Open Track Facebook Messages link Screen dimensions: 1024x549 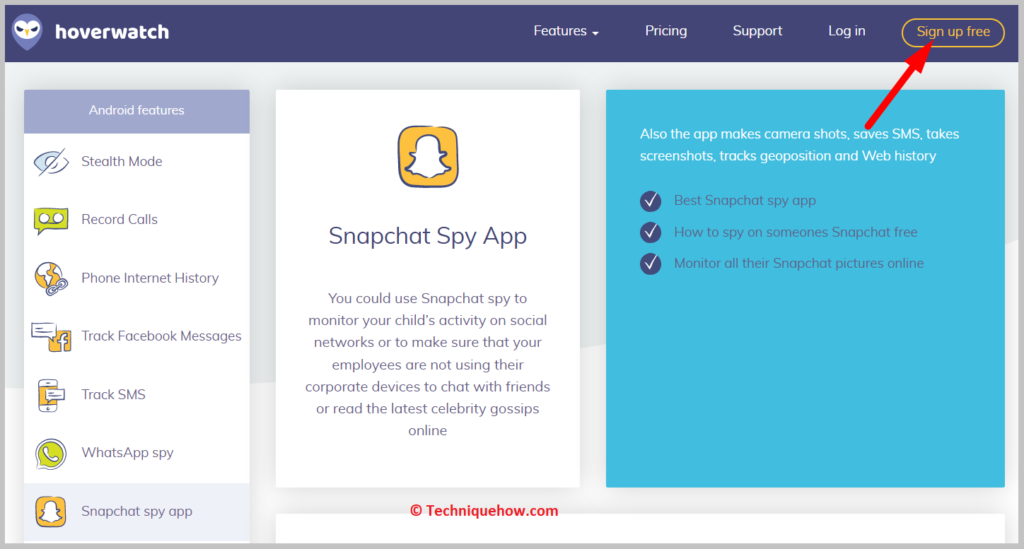pos(161,336)
